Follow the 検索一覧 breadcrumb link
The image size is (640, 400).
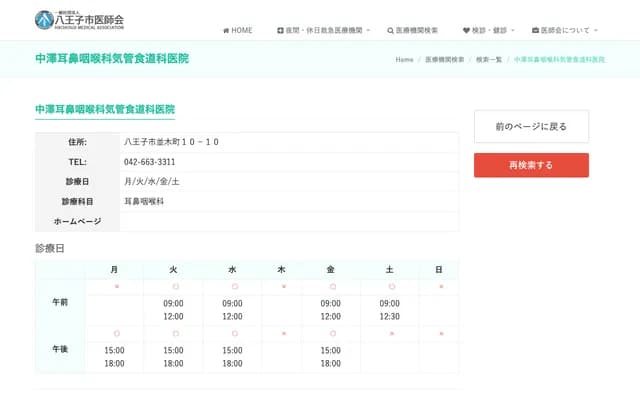489,60
